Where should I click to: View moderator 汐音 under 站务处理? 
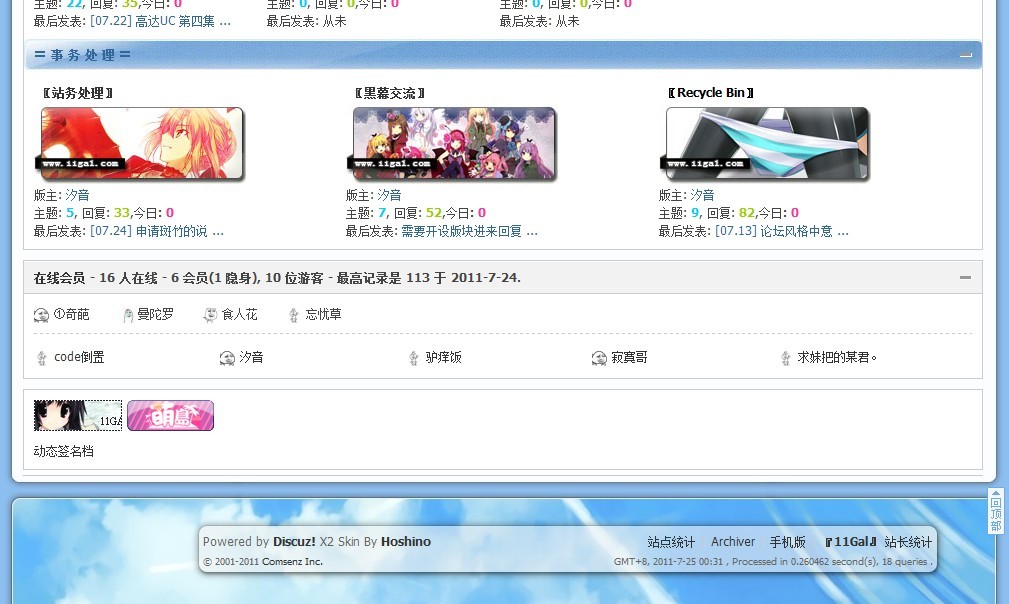click(77, 195)
